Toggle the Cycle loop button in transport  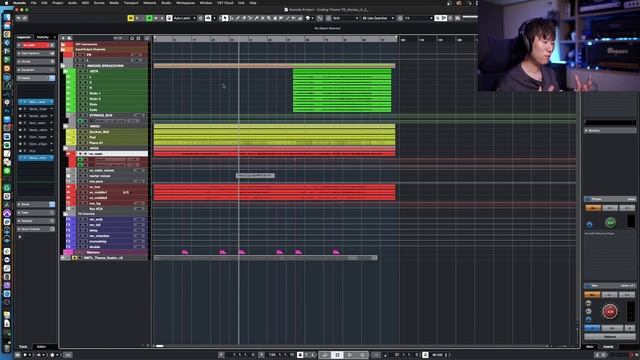[x=325, y=355]
